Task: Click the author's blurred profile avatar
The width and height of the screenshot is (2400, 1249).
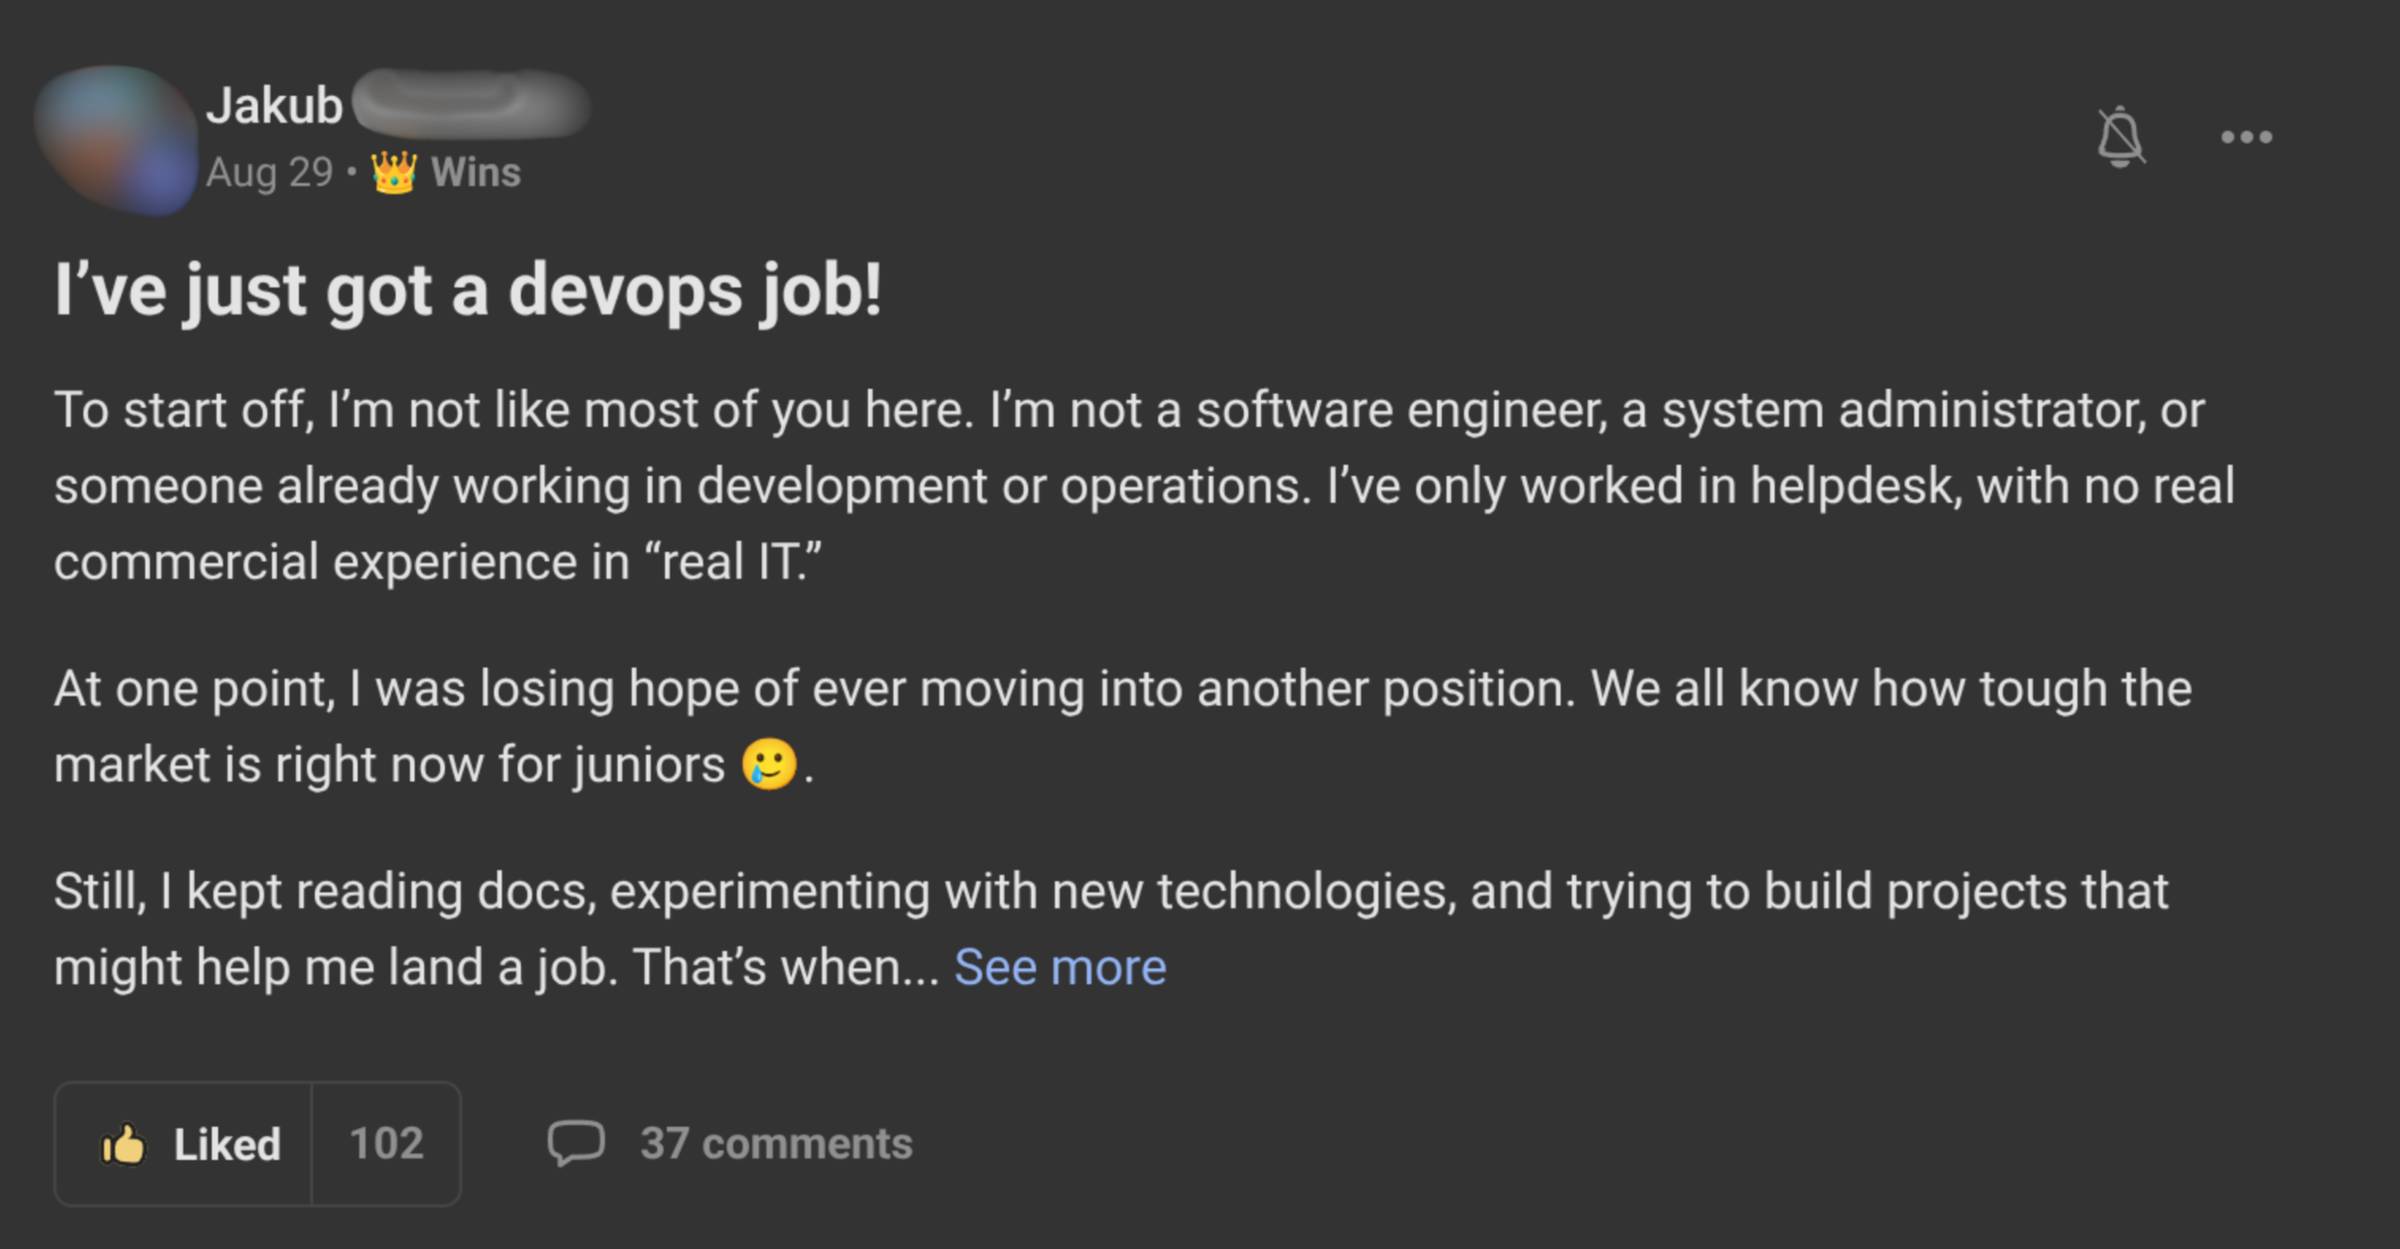Action: tap(116, 140)
